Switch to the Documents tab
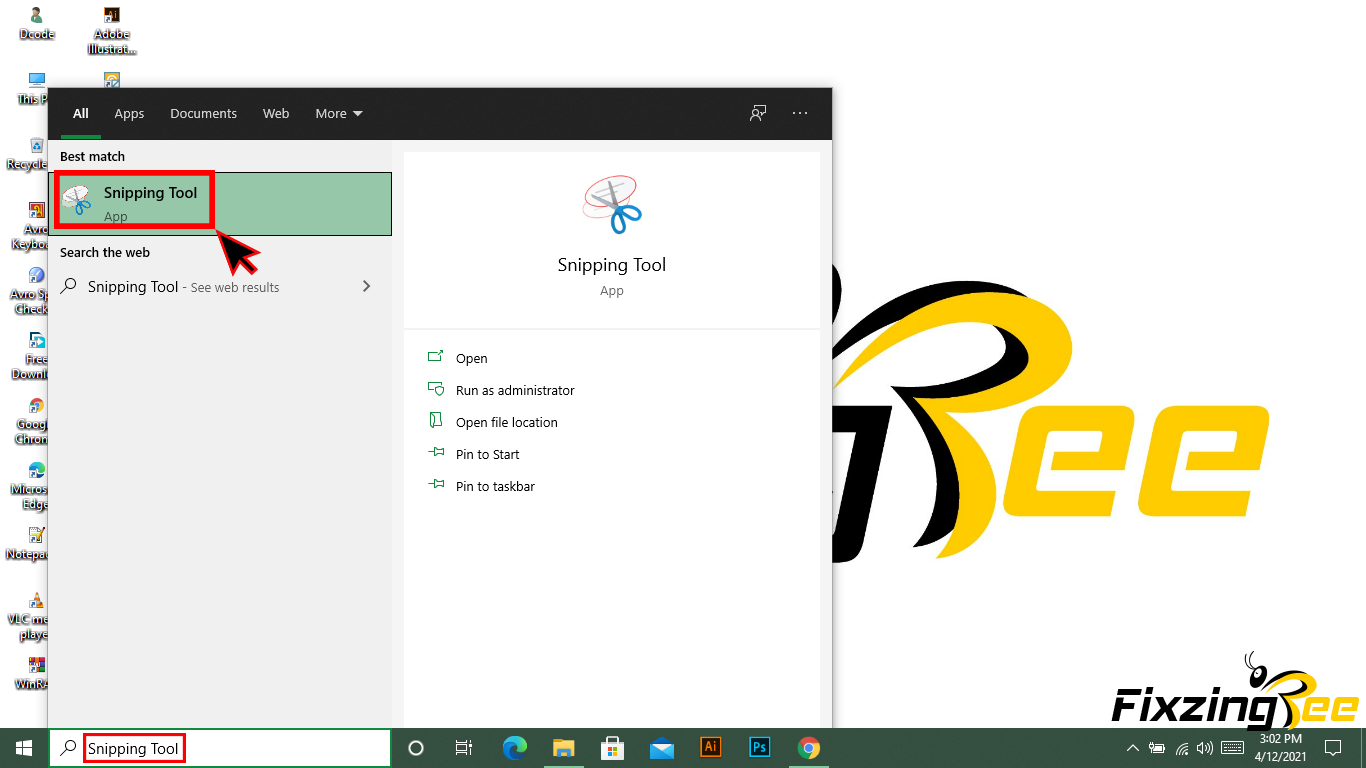Viewport: 1366px width, 768px height. (203, 113)
